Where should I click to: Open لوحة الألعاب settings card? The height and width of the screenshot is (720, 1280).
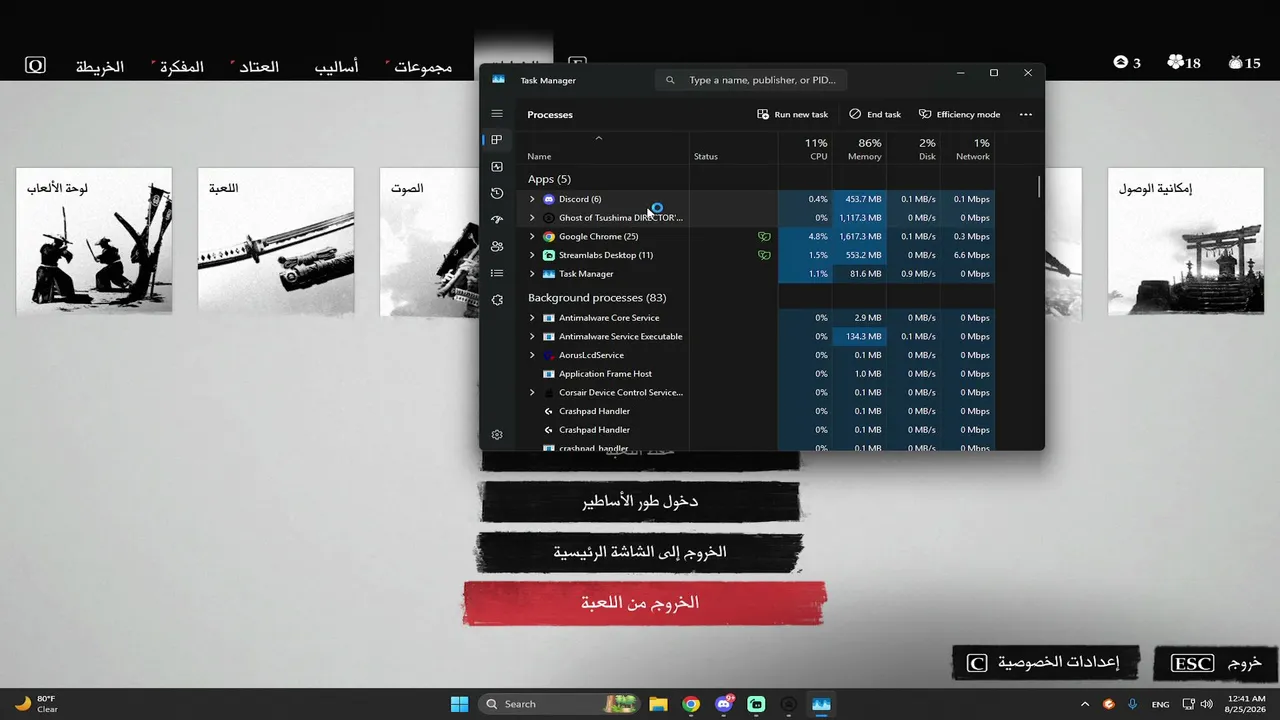coord(94,241)
